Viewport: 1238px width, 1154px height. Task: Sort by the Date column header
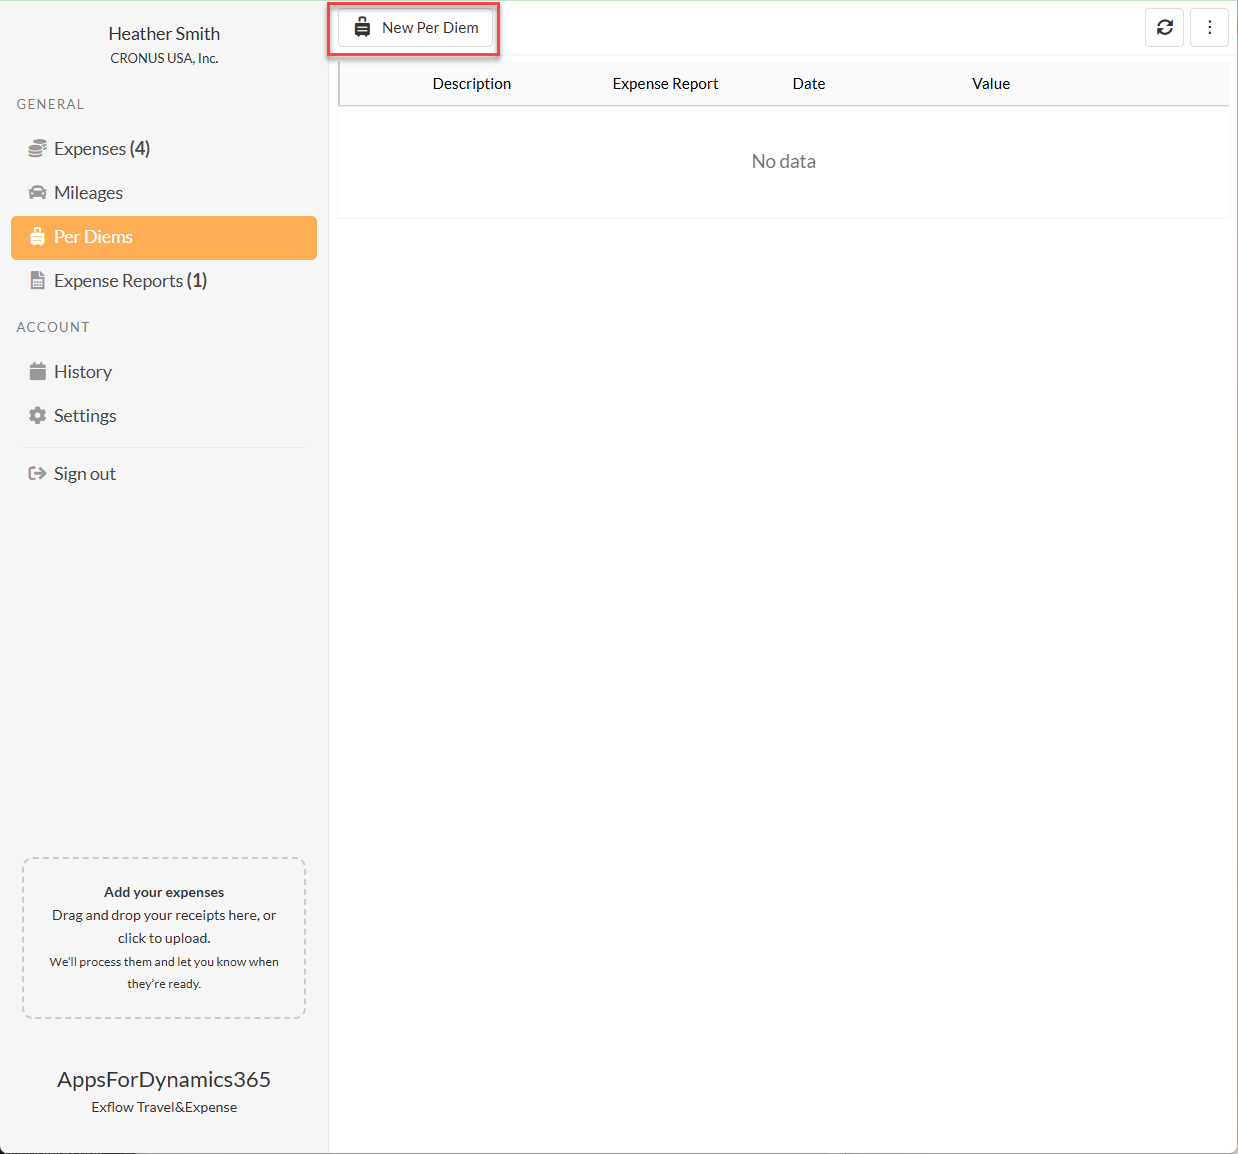808,84
